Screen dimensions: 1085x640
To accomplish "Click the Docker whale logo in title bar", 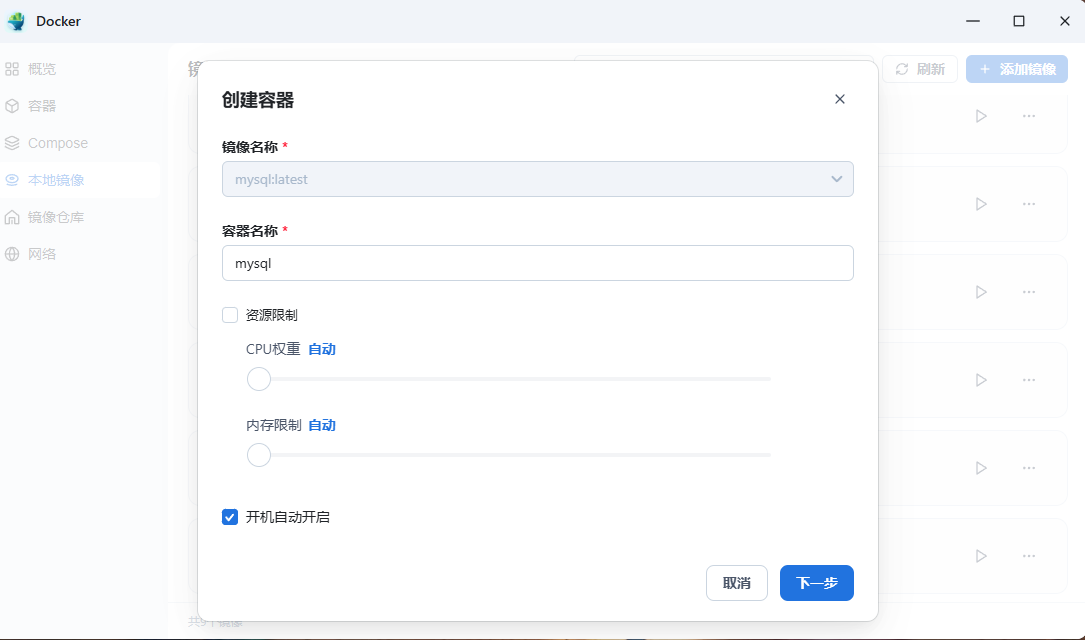I will pos(16,20).
